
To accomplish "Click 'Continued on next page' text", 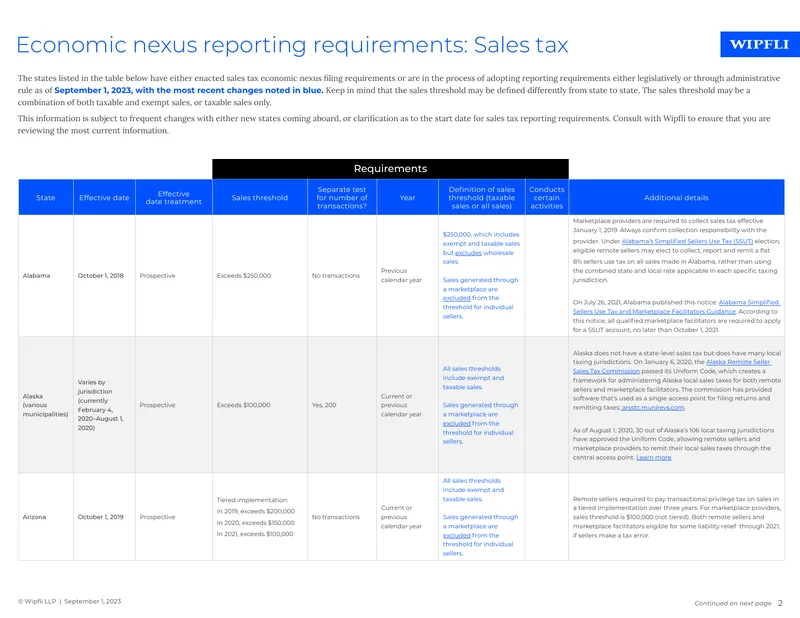I will click(733, 603).
